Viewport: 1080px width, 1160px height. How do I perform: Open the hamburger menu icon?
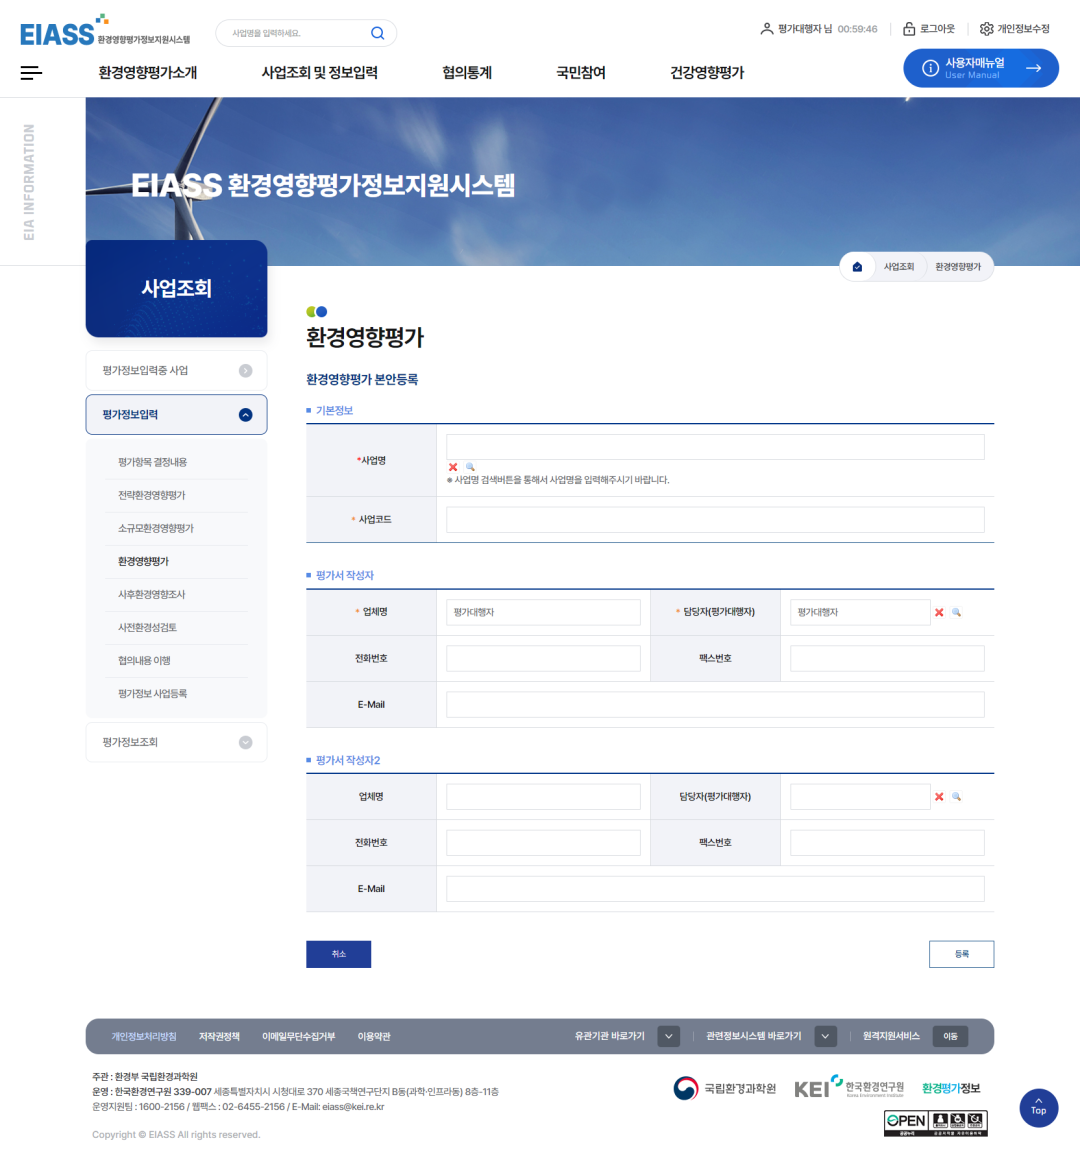[31, 73]
